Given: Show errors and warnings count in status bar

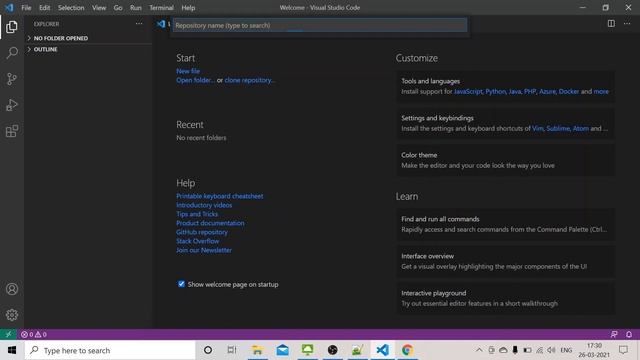Looking at the screenshot, I should pyautogui.click(x=34, y=334).
